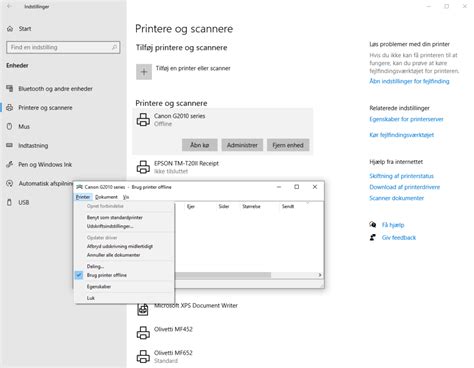
Task: Click the Sider column header
Action: pos(224,206)
